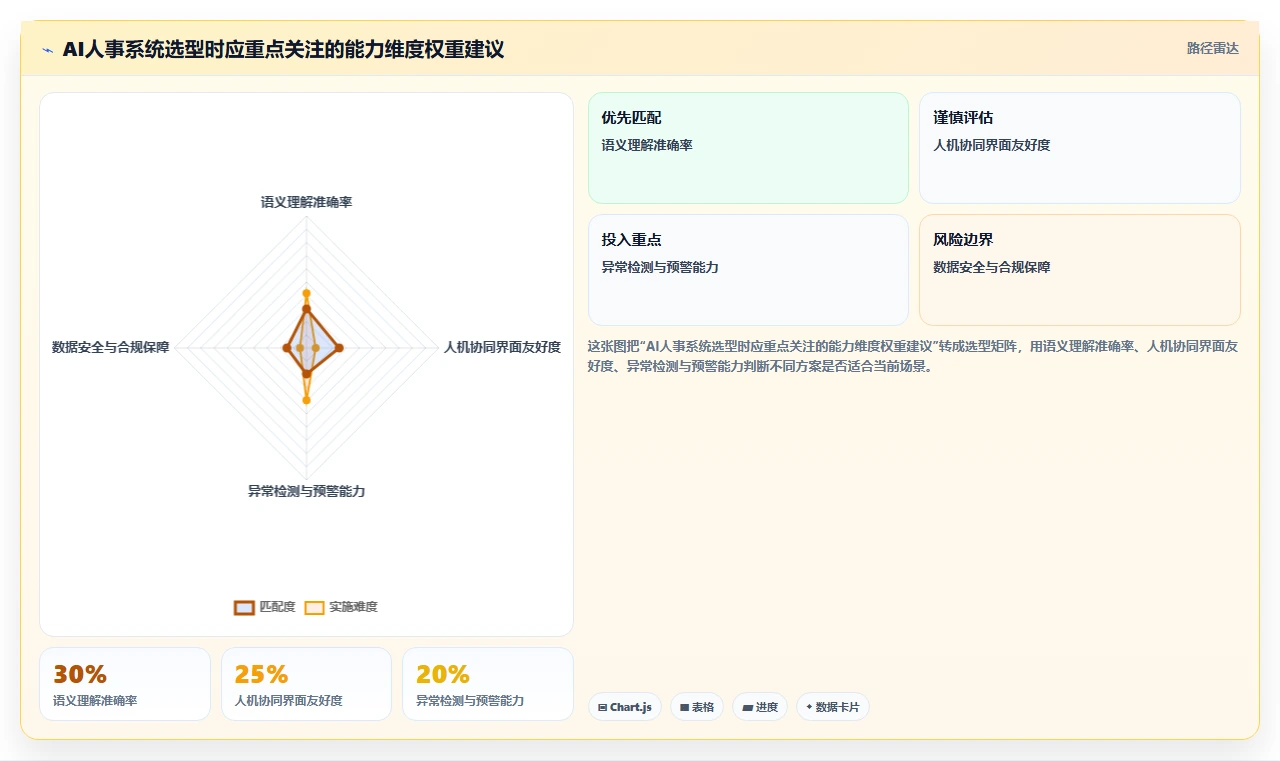The height and width of the screenshot is (761, 1280).
Task: Click the 30% 语义理解准确率 stat card
Action: 125,684
